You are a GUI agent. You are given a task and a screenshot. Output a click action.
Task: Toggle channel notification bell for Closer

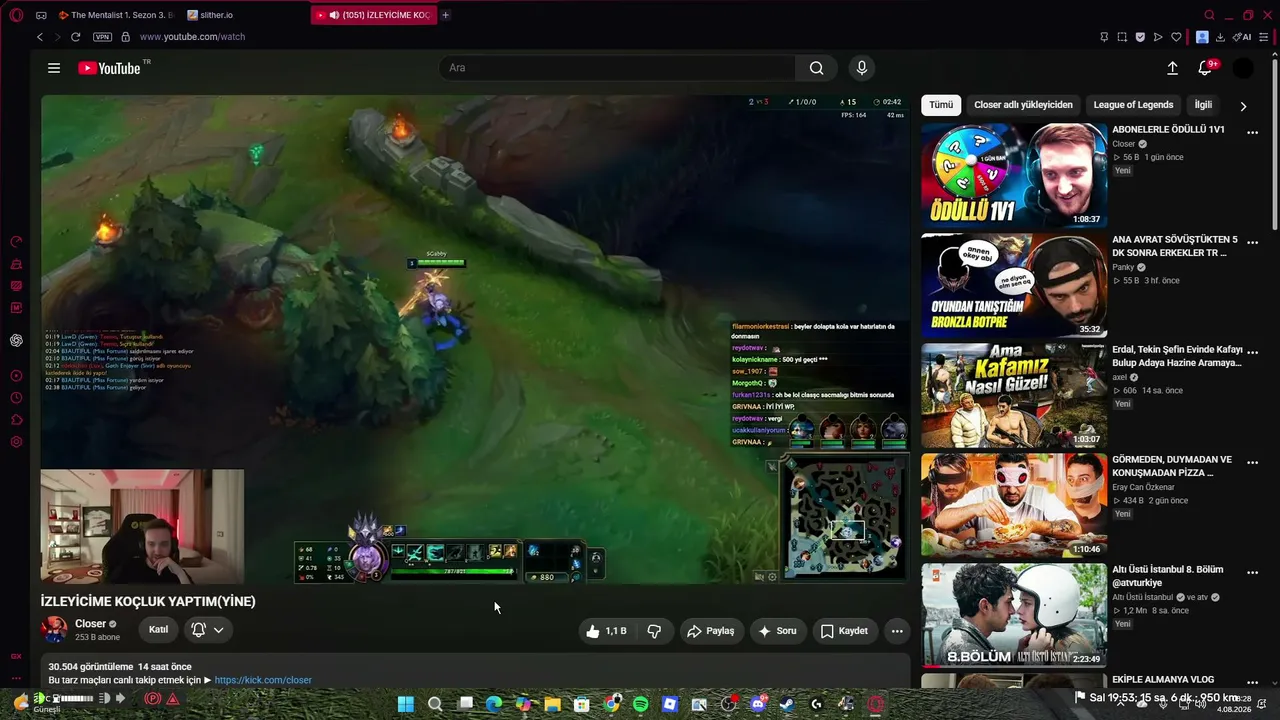coord(208,630)
